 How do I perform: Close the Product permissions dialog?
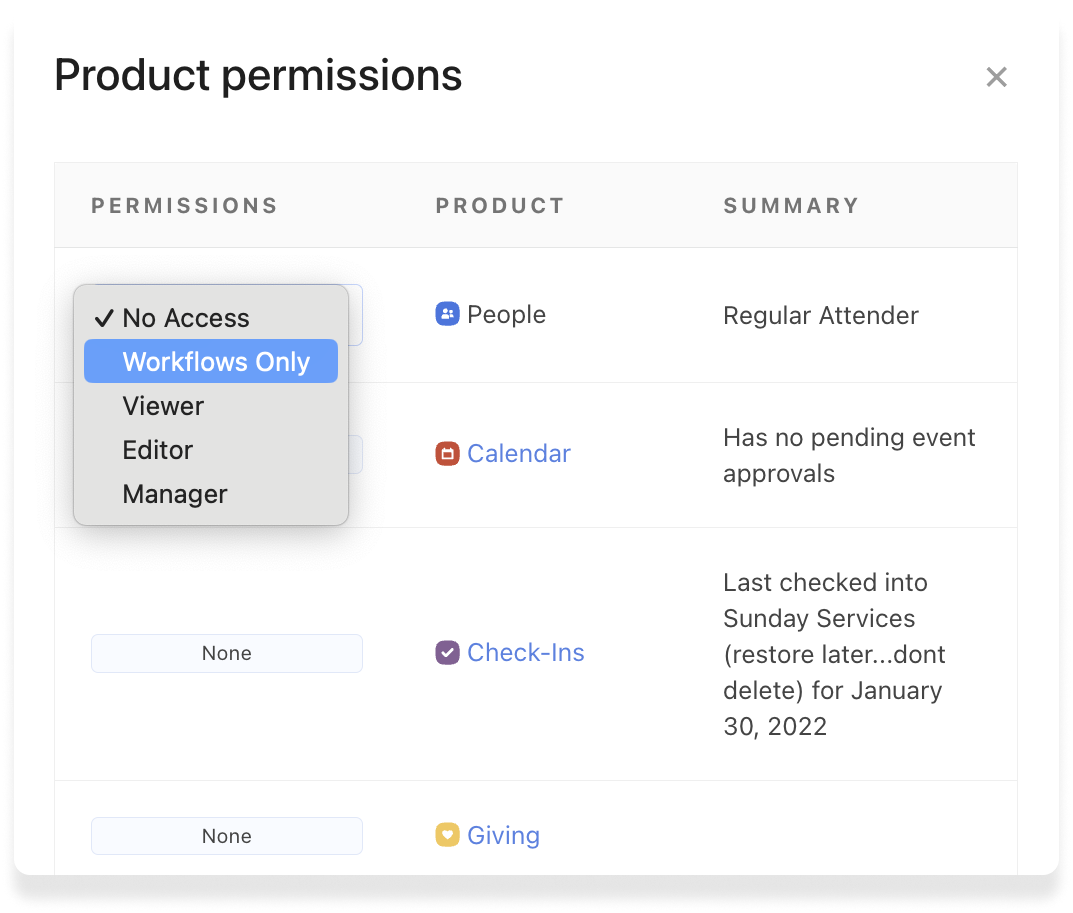click(x=996, y=77)
